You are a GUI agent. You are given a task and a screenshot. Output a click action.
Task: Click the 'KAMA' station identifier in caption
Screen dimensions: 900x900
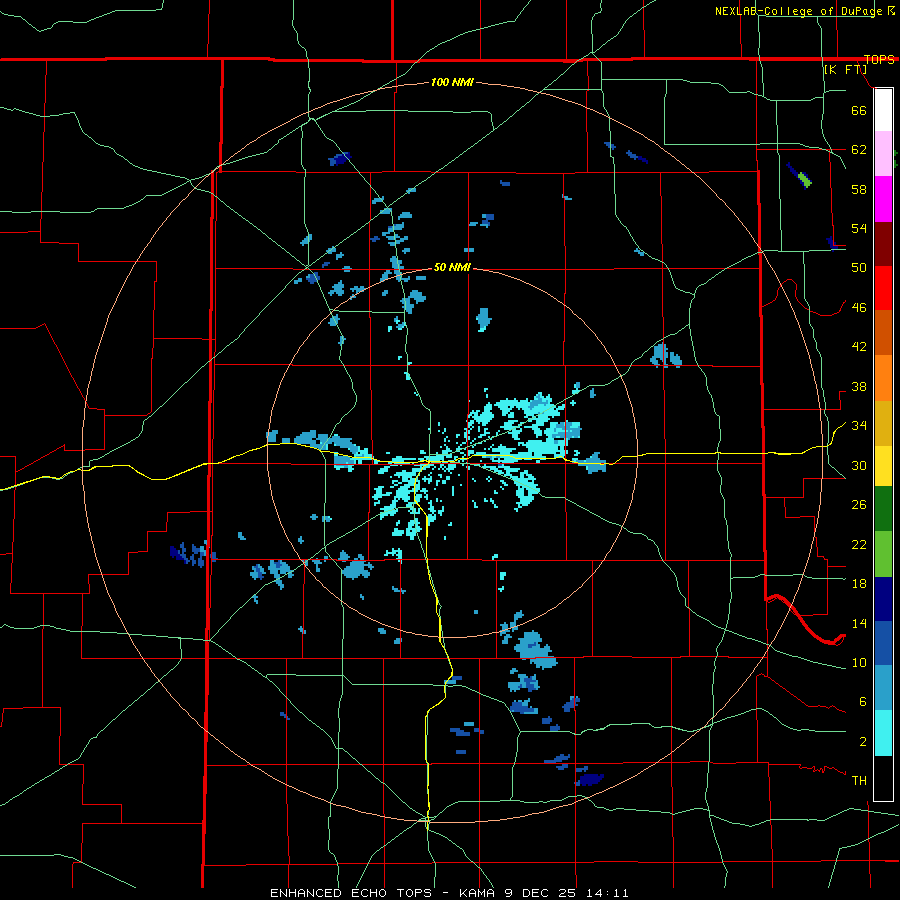pyautogui.click(x=479, y=893)
